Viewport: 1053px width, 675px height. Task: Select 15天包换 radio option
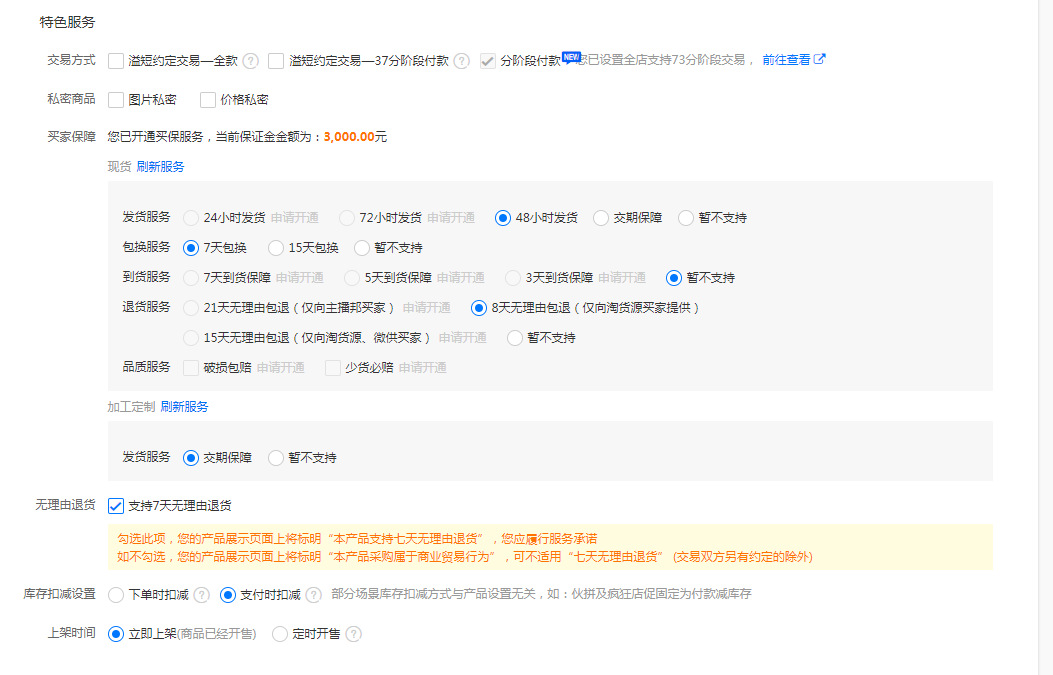point(276,248)
